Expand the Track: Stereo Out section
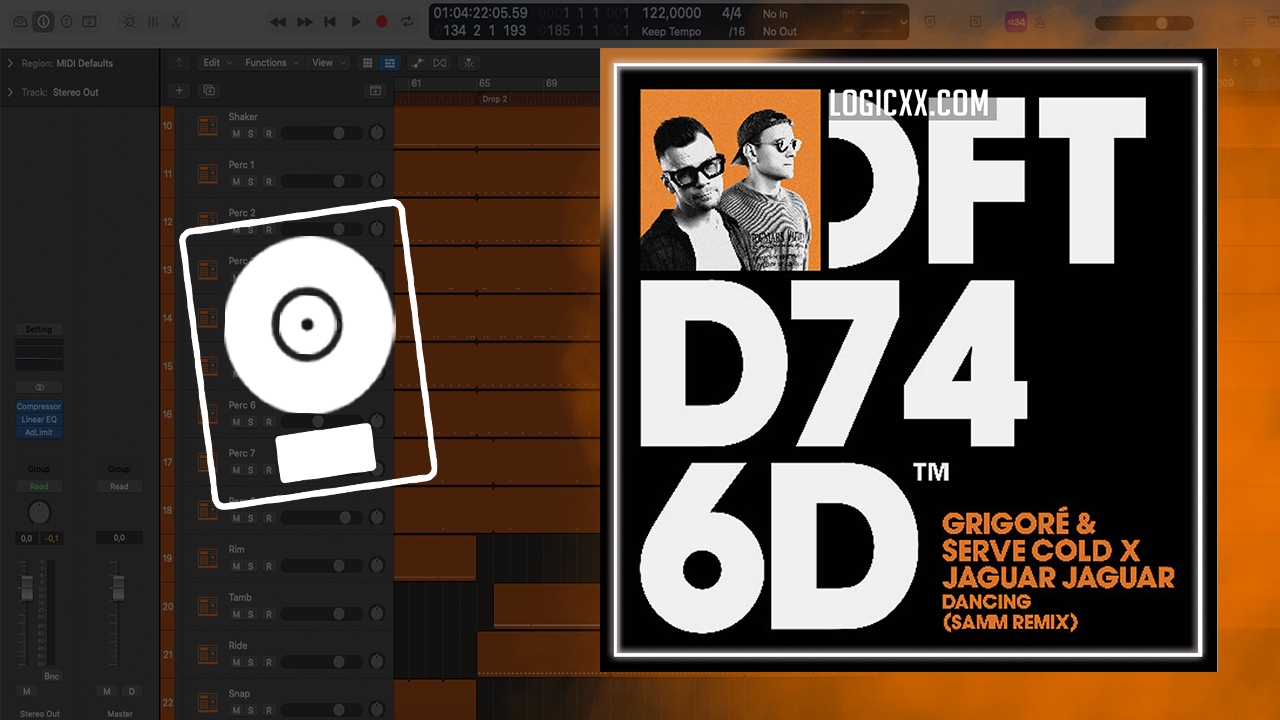1280x720 pixels. point(10,92)
